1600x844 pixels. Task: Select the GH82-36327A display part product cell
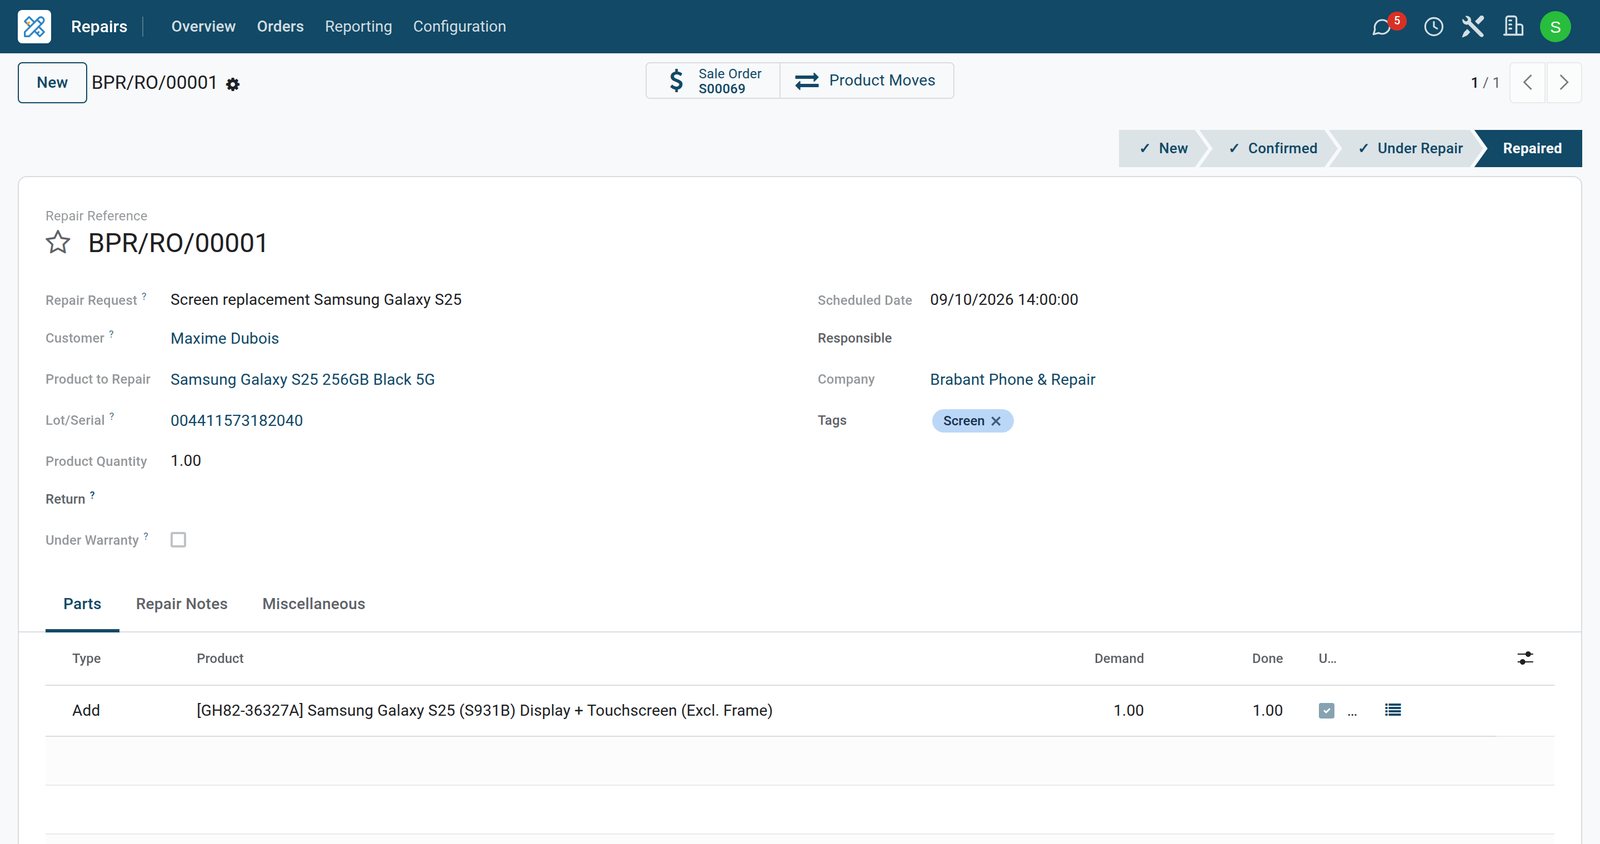click(x=485, y=711)
